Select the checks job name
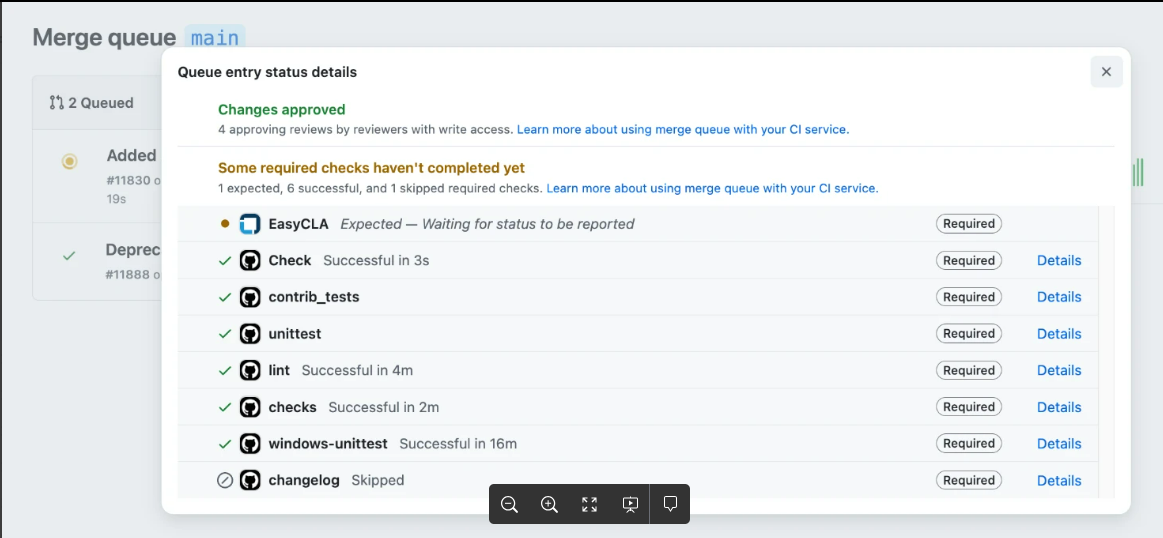Image resolution: width=1163 pixels, height=538 pixels. pos(292,407)
